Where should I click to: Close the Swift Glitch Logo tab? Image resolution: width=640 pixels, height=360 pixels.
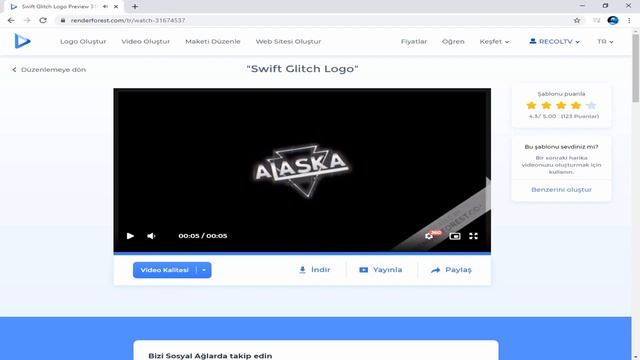point(116,7)
